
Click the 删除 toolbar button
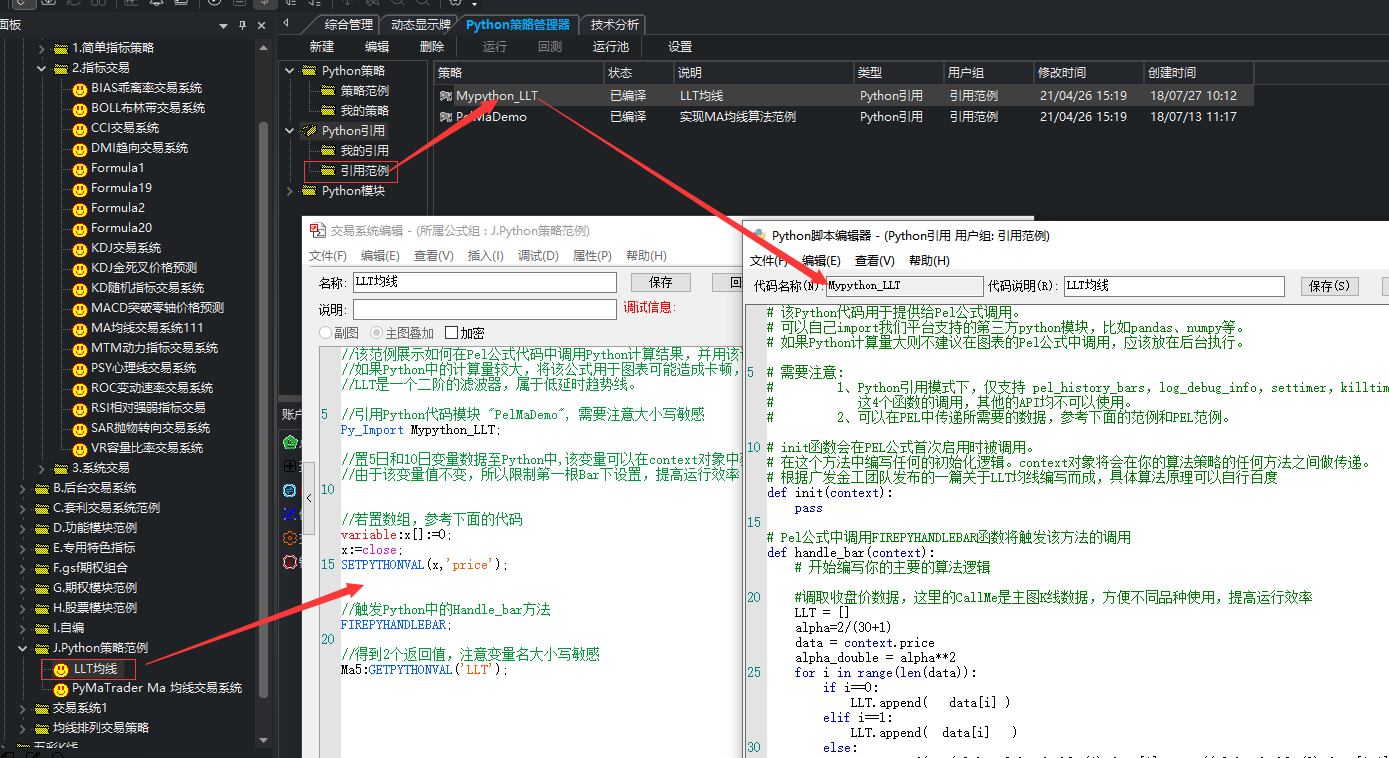[x=432, y=47]
